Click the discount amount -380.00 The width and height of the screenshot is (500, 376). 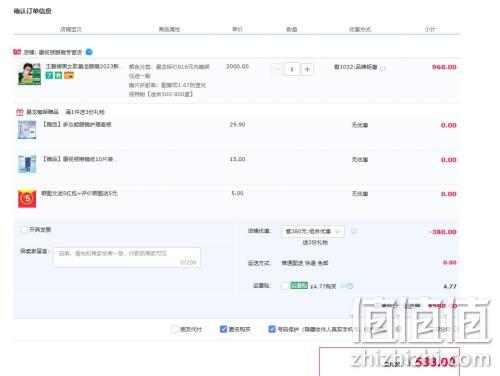(x=443, y=232)
